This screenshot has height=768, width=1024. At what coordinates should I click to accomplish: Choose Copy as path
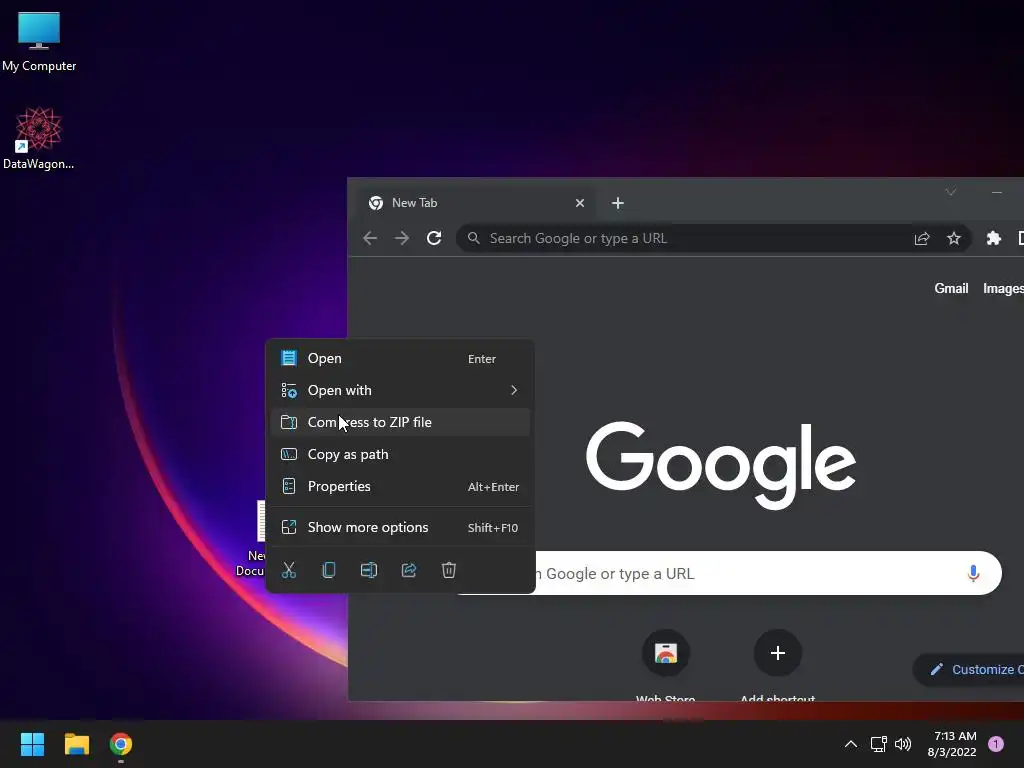point(400,455)
